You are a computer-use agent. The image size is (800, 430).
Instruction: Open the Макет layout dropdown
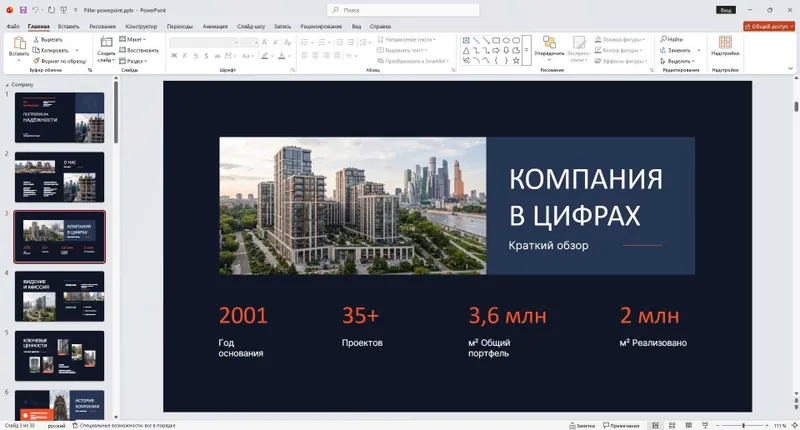click(x=133, y=39)
